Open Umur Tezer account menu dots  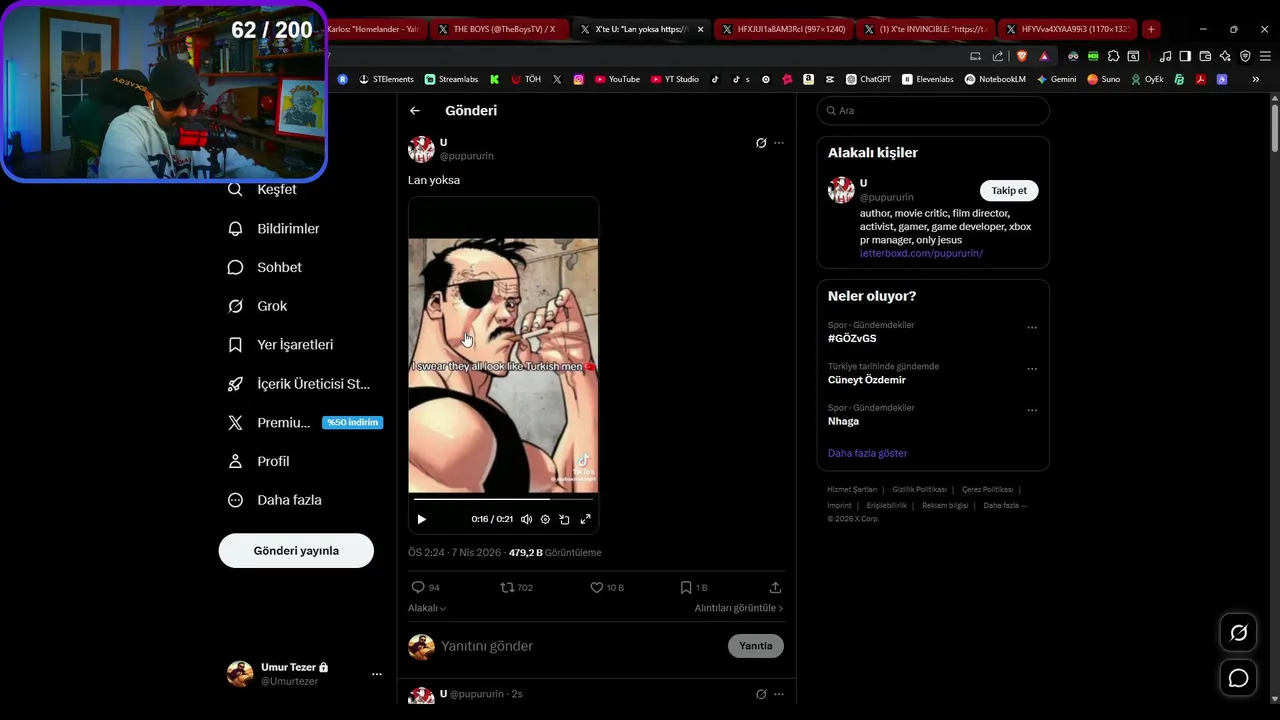click(377, 674)
